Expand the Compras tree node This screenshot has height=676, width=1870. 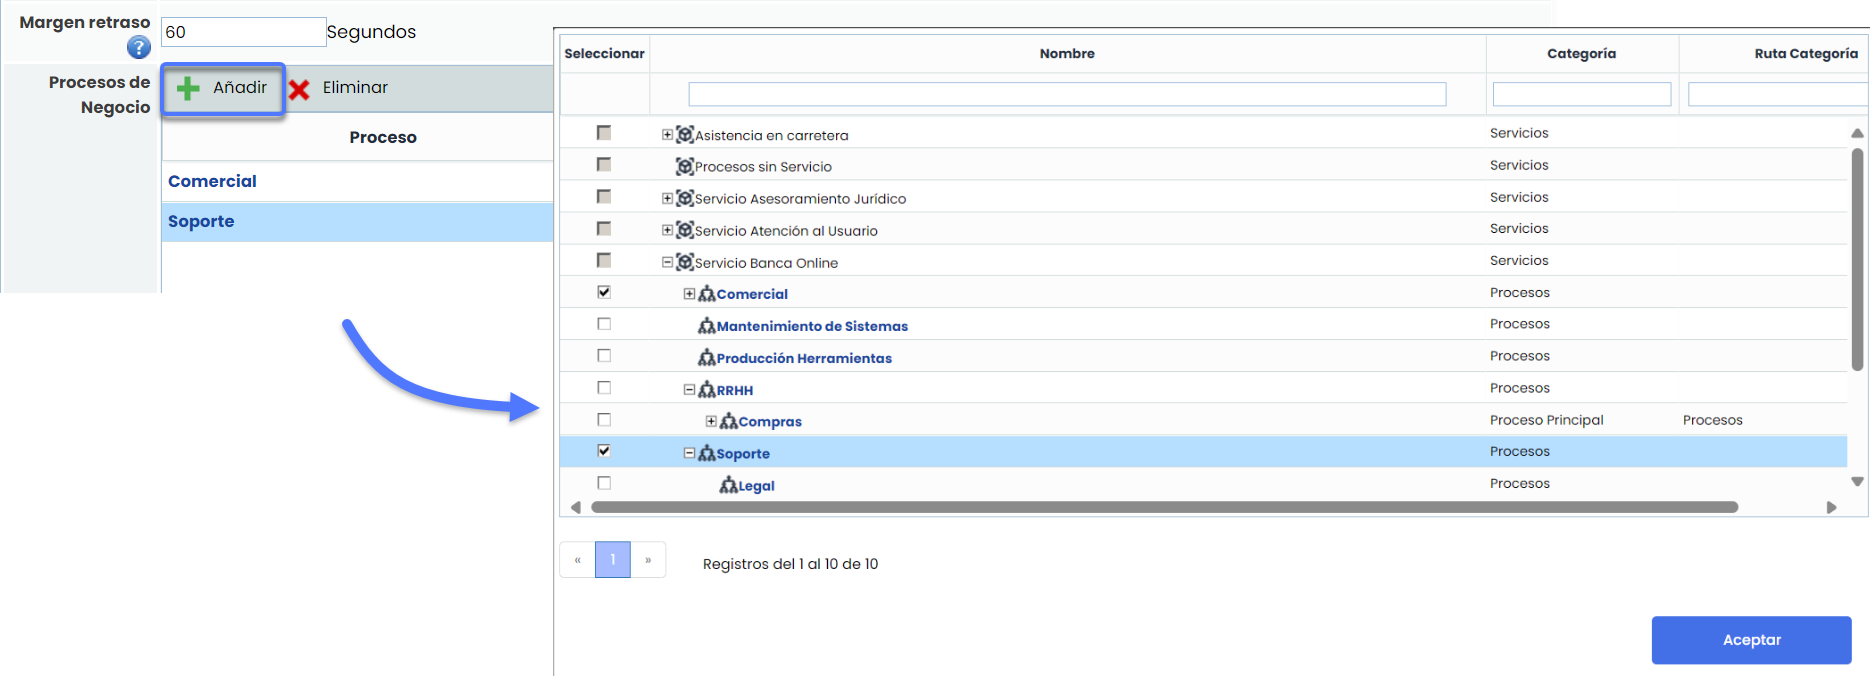711,422
